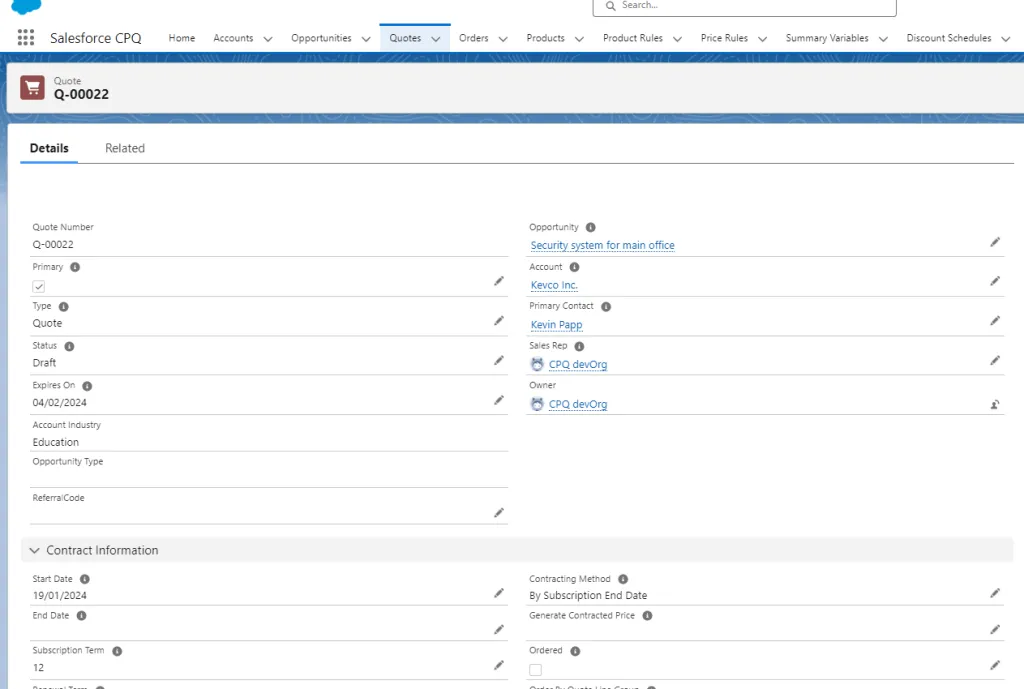
Task: Edit the ReferralCode pencil icon
Action: point(499,513)
